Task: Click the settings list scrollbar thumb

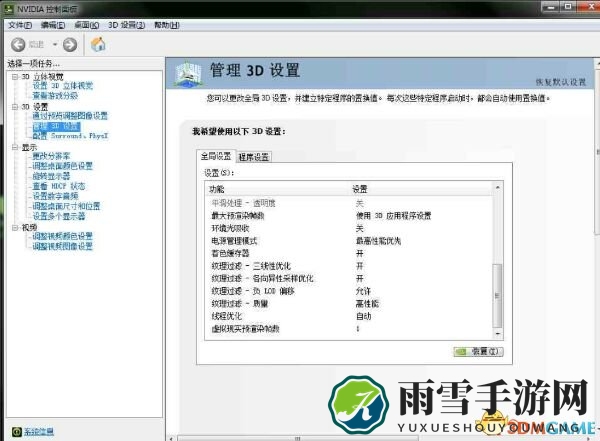Action: pos(497,296)
